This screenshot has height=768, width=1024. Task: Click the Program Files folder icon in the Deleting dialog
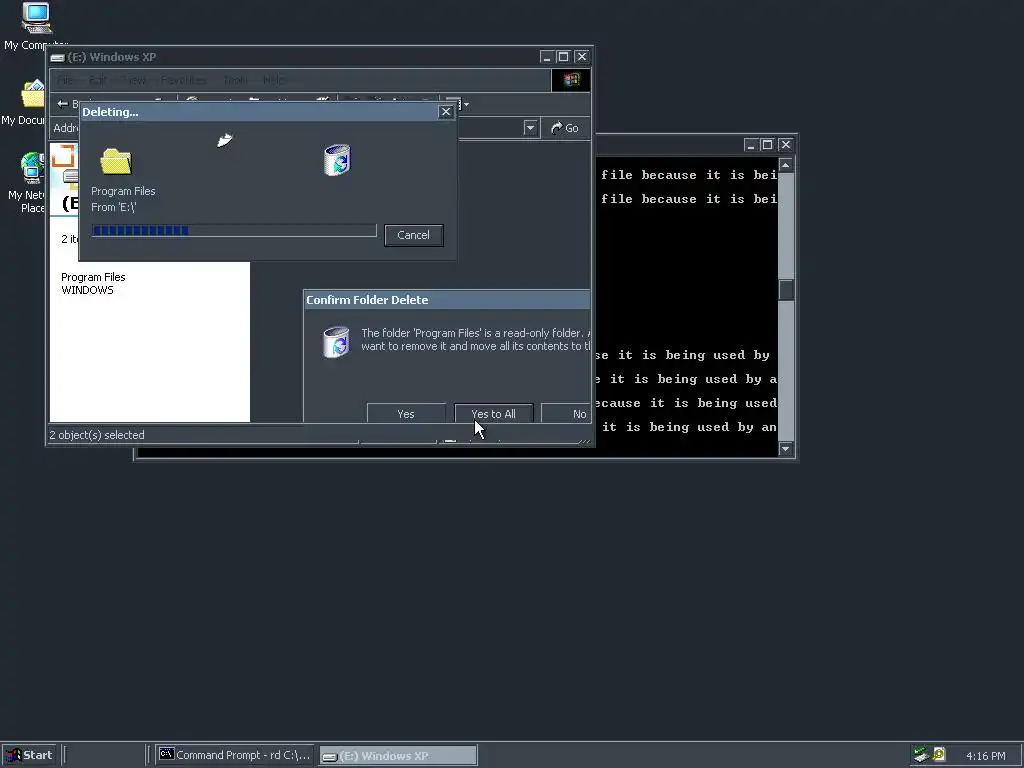116,161
